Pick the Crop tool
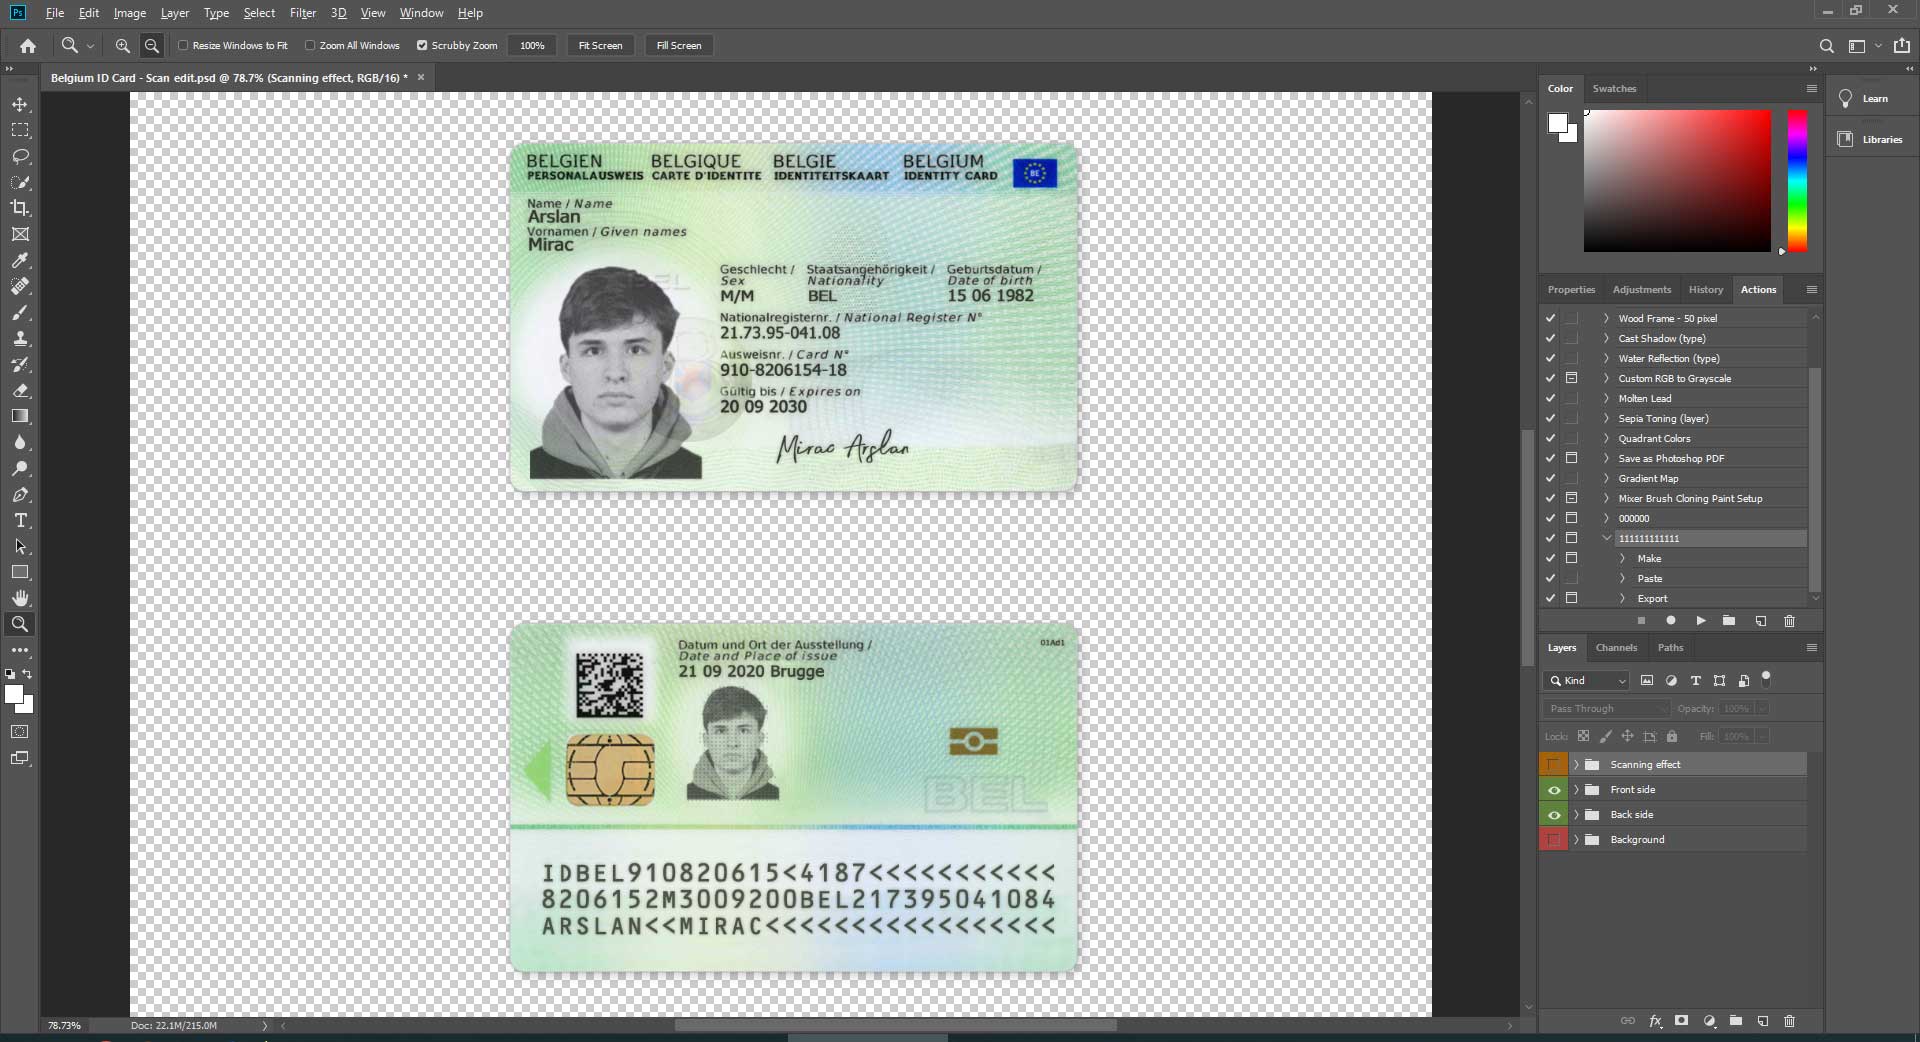Viewport: 1920px width, 1042px height. tap(20, 208)
